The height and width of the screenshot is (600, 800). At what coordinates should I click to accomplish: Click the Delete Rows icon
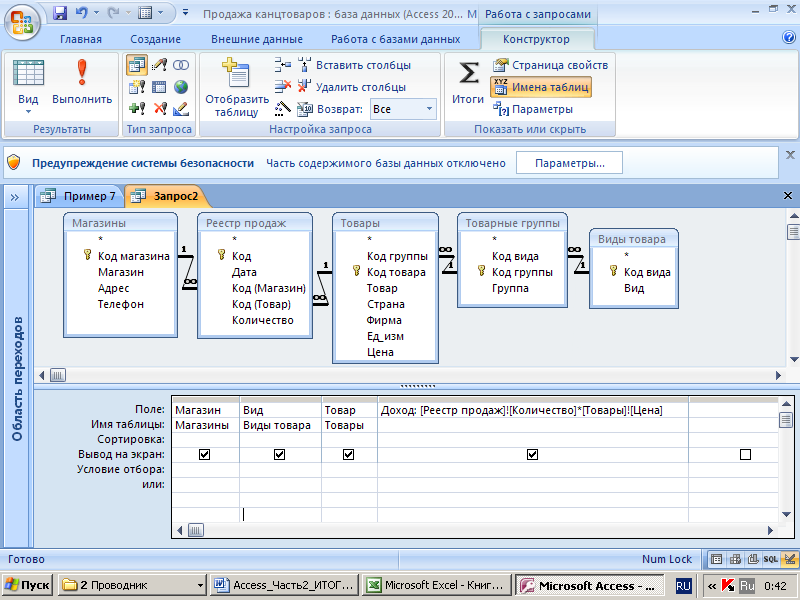[283, 87]
